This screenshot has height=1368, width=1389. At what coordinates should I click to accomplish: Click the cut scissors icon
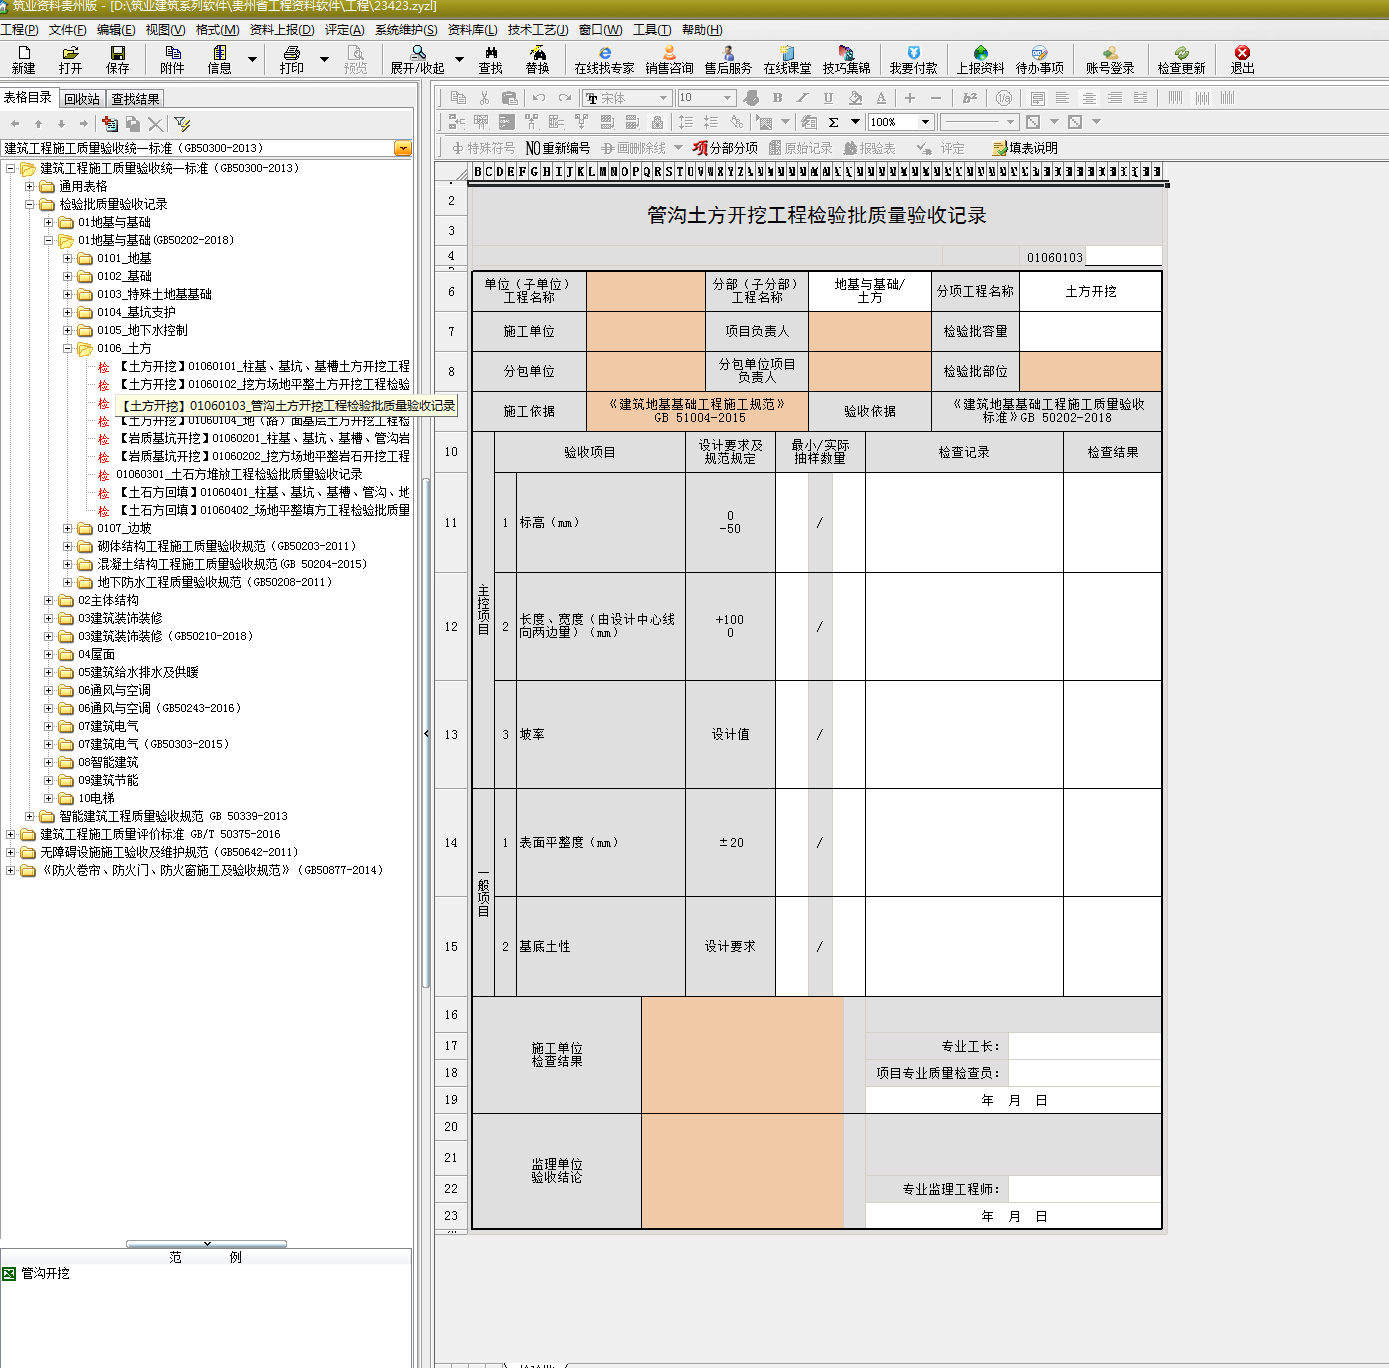pyautogui.click(x=484, y=98)
